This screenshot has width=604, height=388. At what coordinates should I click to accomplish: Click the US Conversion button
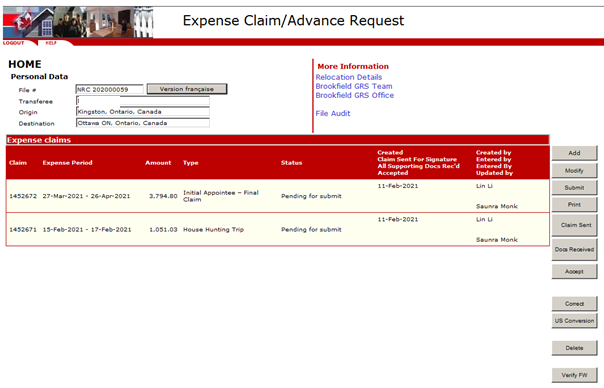click(x=574, y=321)
